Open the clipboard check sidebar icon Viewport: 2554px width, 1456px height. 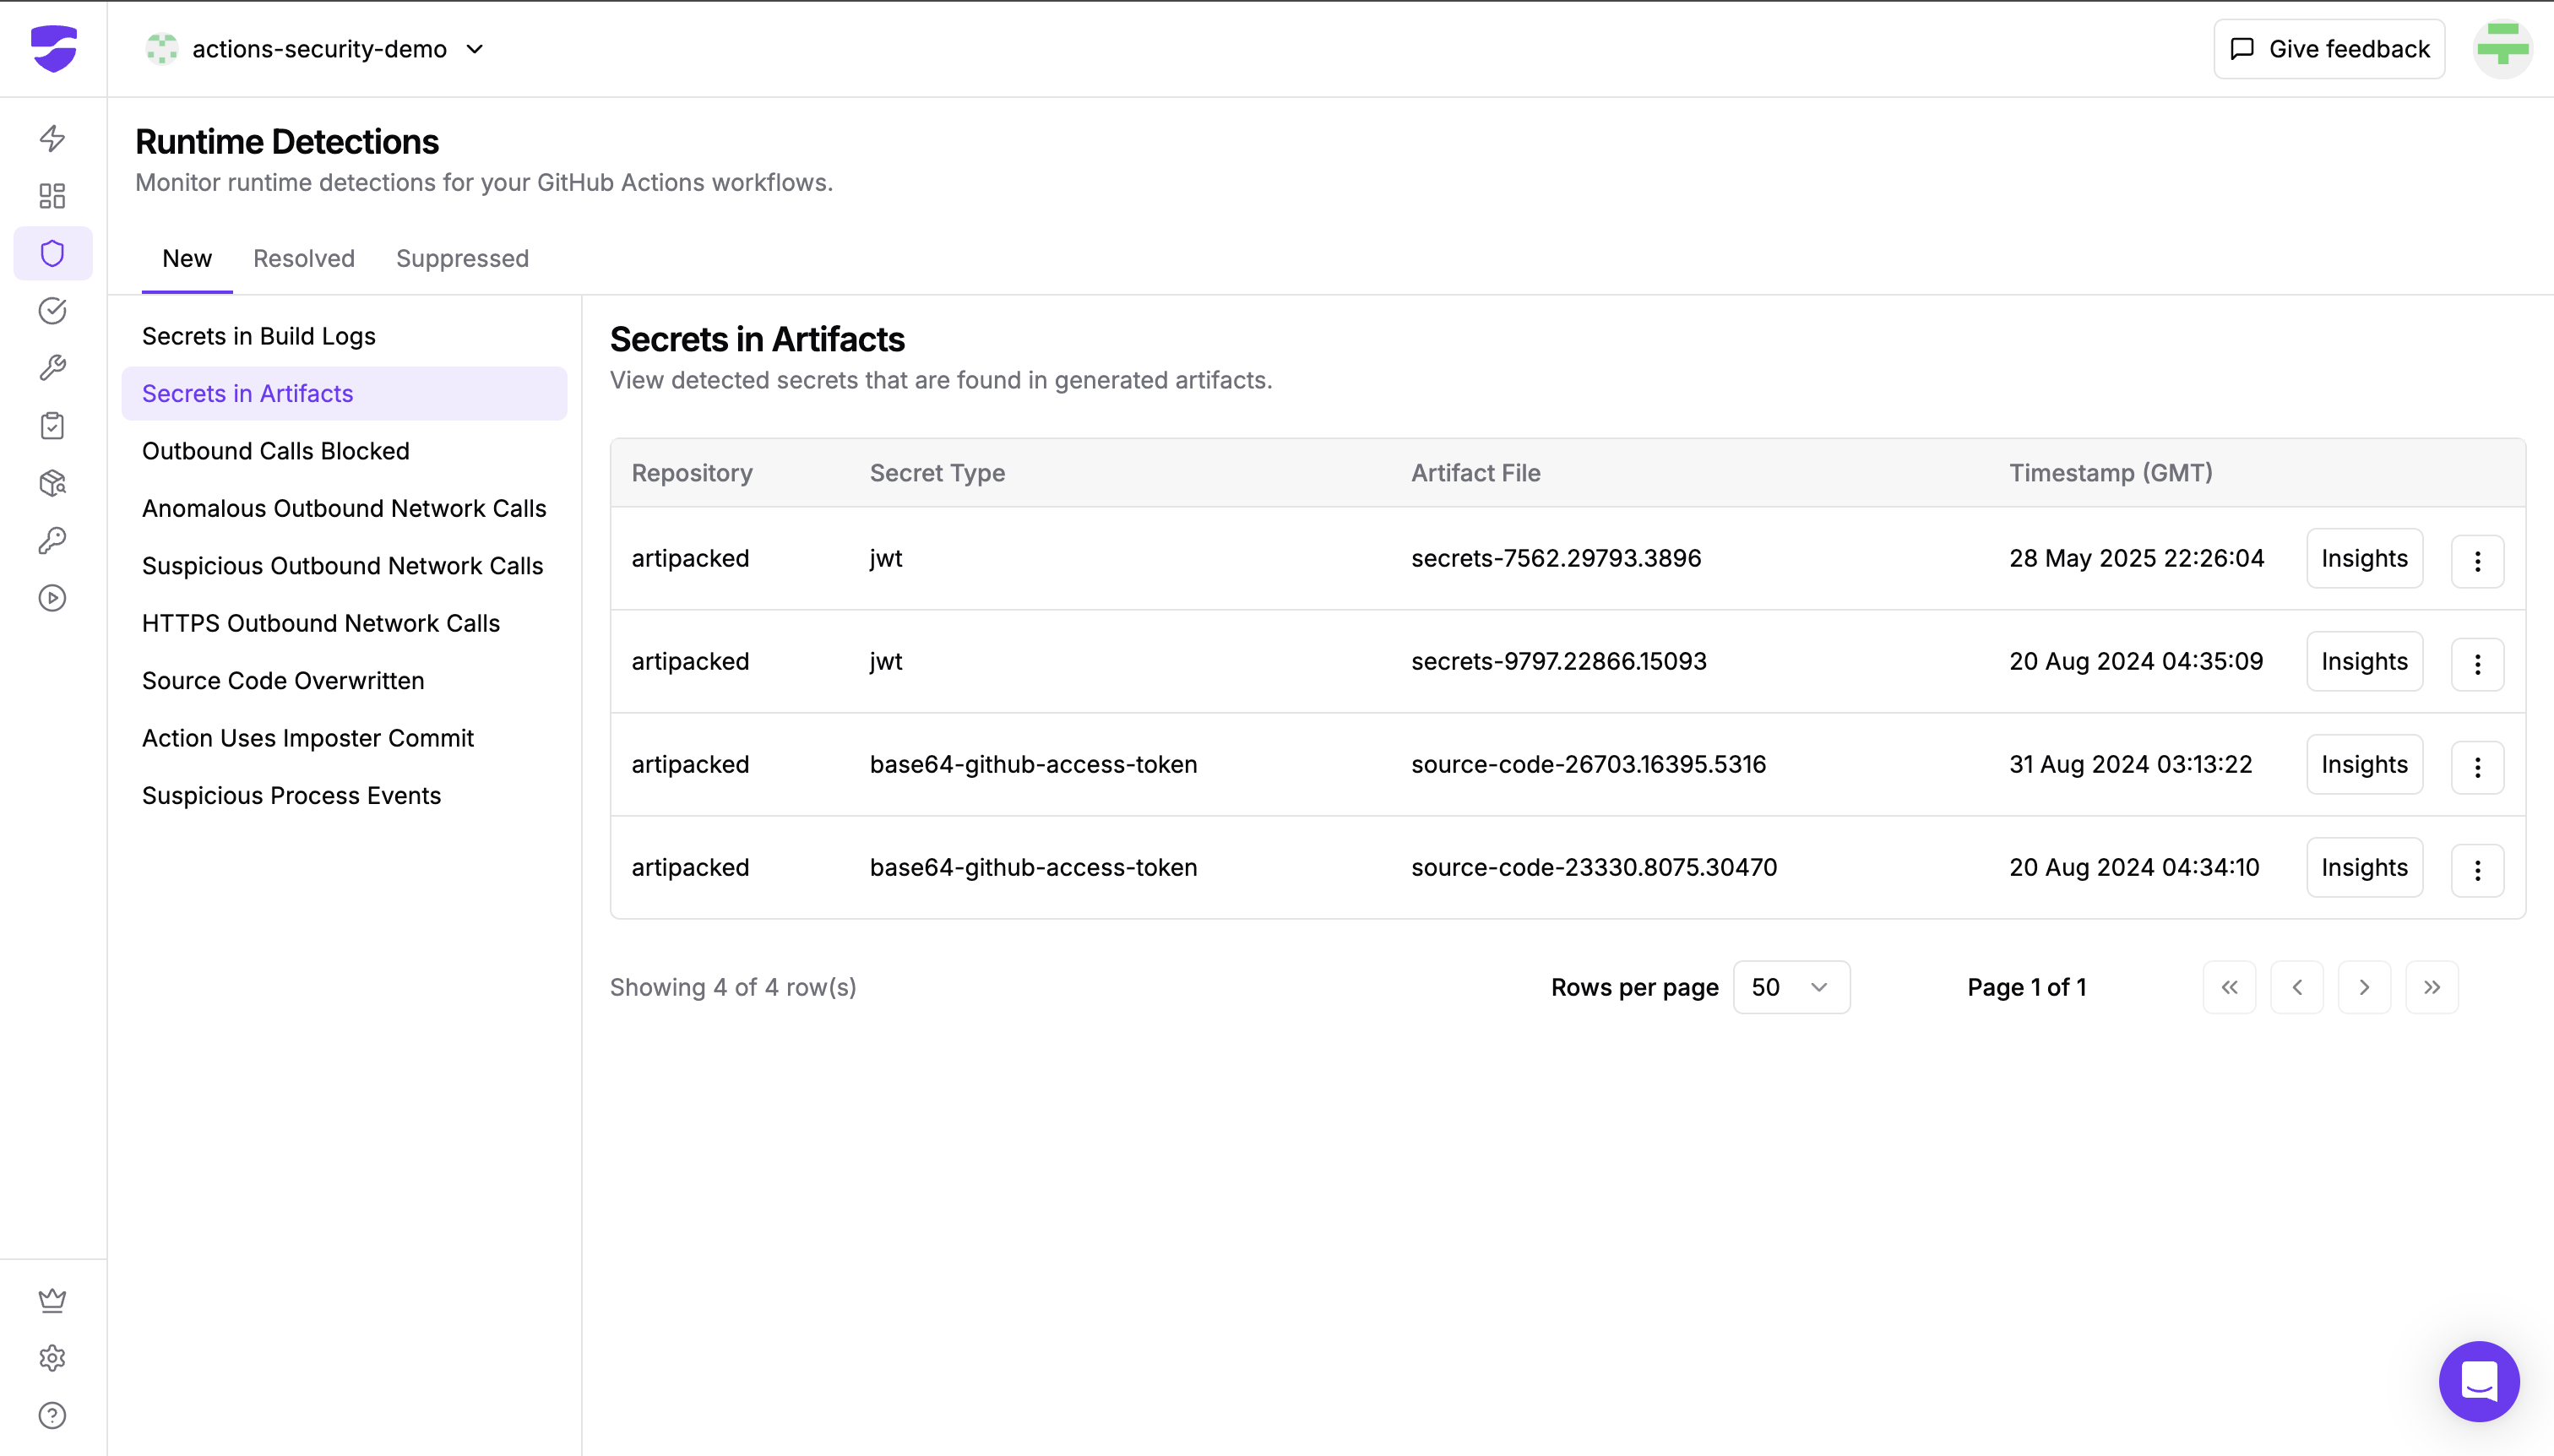click(52, 426)
